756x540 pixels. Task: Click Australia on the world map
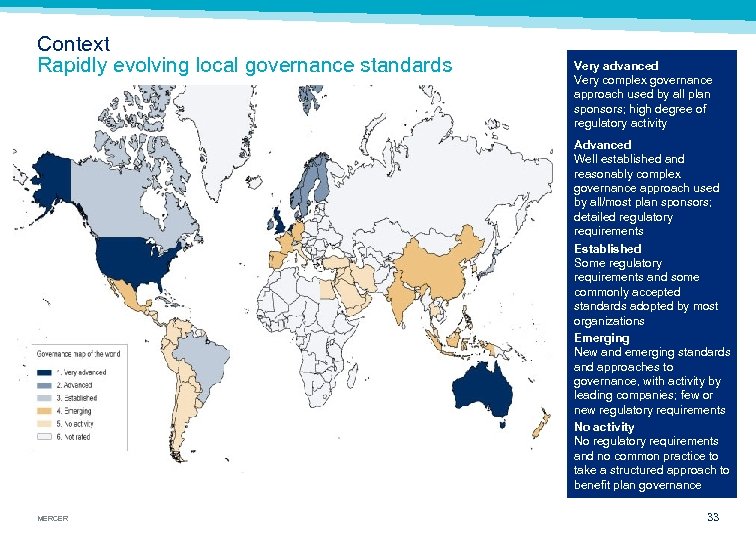coord(482,393)
